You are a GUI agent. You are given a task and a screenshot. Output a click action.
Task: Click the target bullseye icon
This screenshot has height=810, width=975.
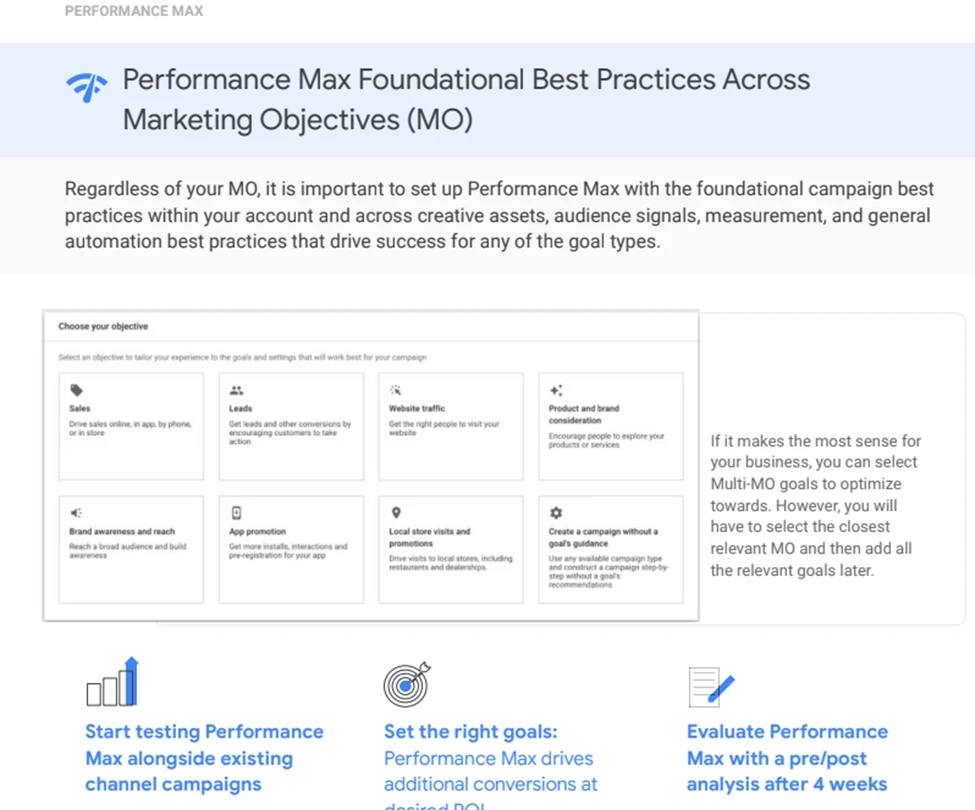coord(406,684)
